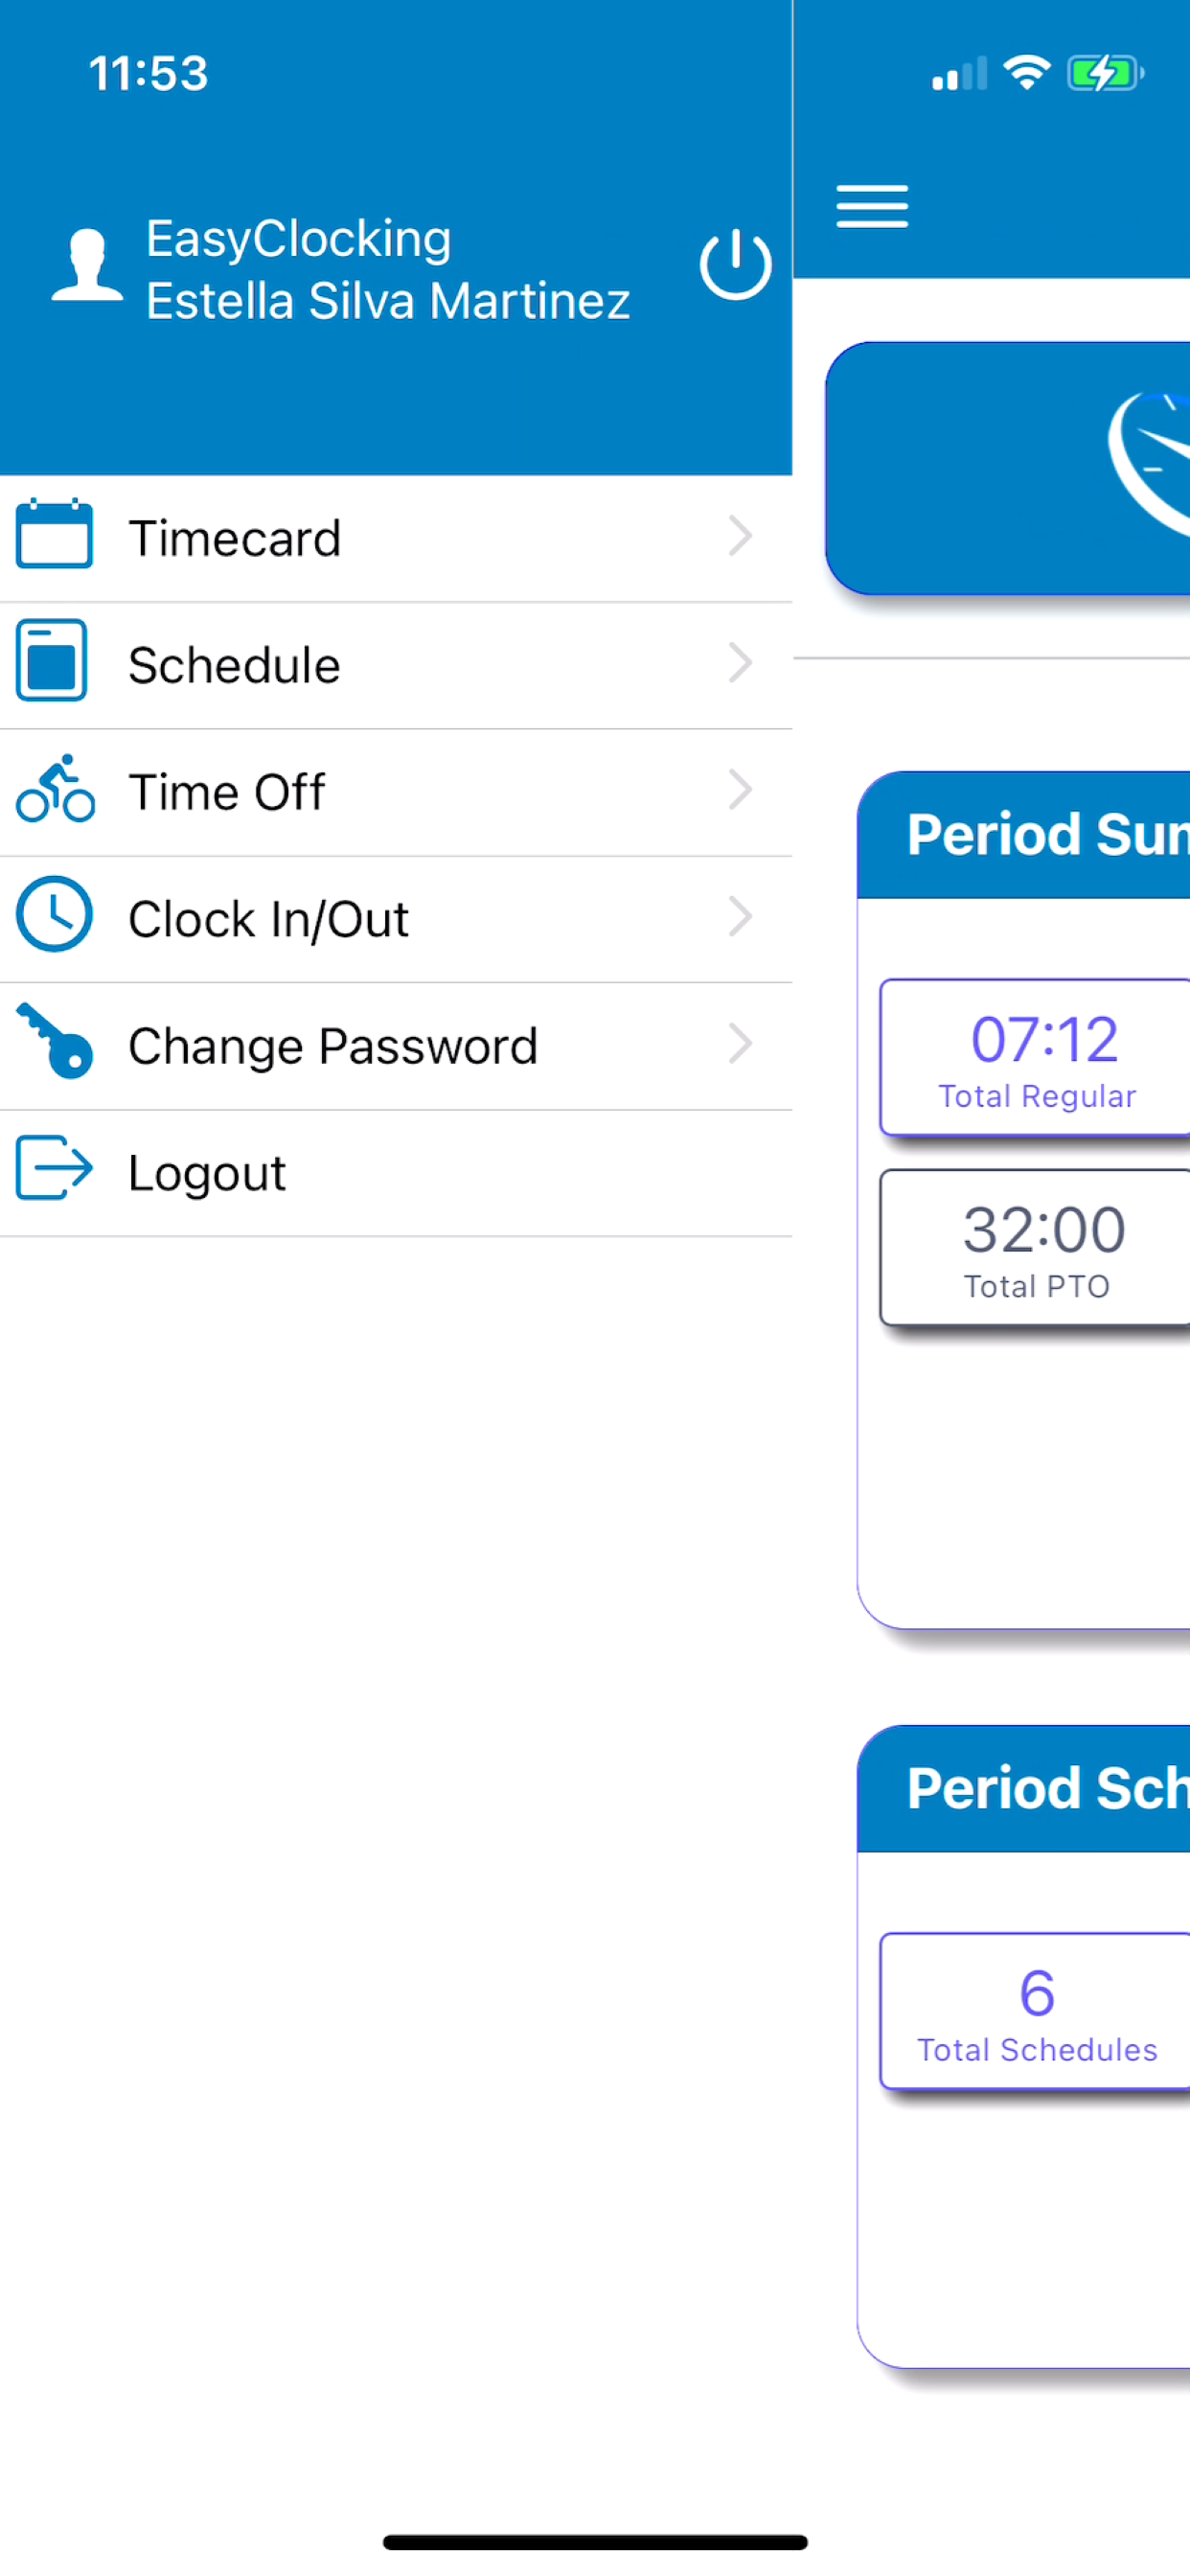Open the Time Off menu entry
Viewport: 1190px width, 2576px height.
tap(396, 792)
